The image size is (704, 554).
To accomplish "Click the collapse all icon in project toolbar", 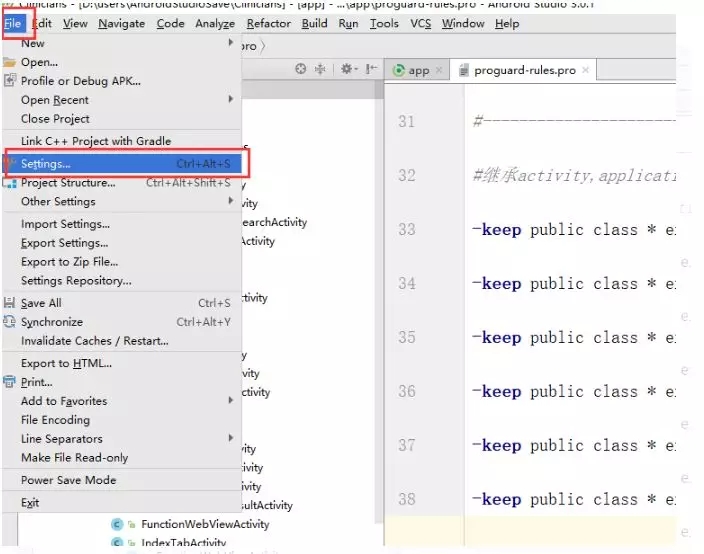I will (x=321, y=69).
